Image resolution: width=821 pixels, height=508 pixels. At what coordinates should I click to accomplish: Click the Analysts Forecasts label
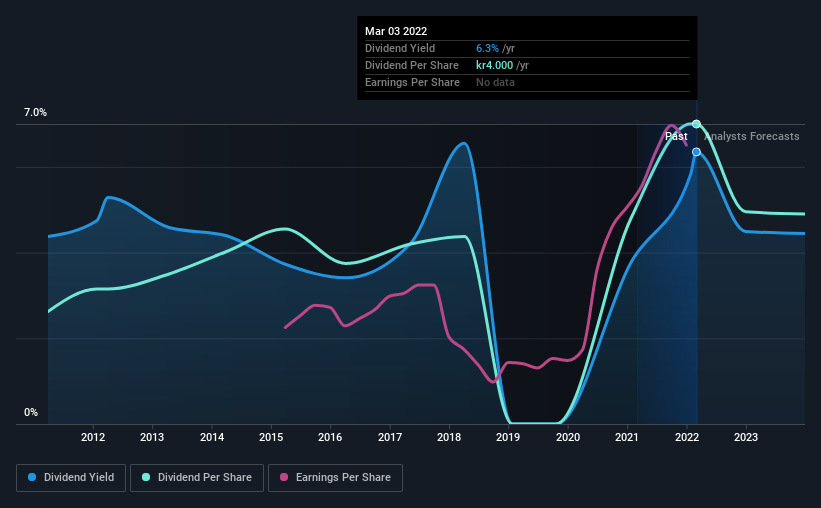pyautogui.click(x=752, y=136)
